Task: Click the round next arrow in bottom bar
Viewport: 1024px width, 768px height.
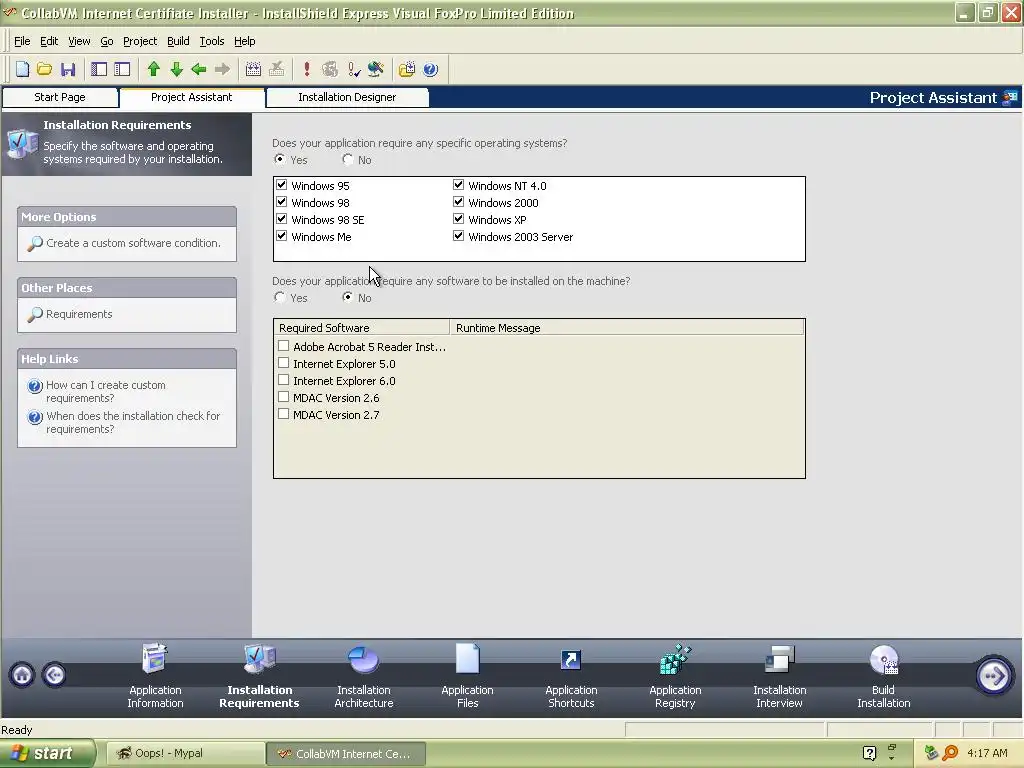Action: 993,675
